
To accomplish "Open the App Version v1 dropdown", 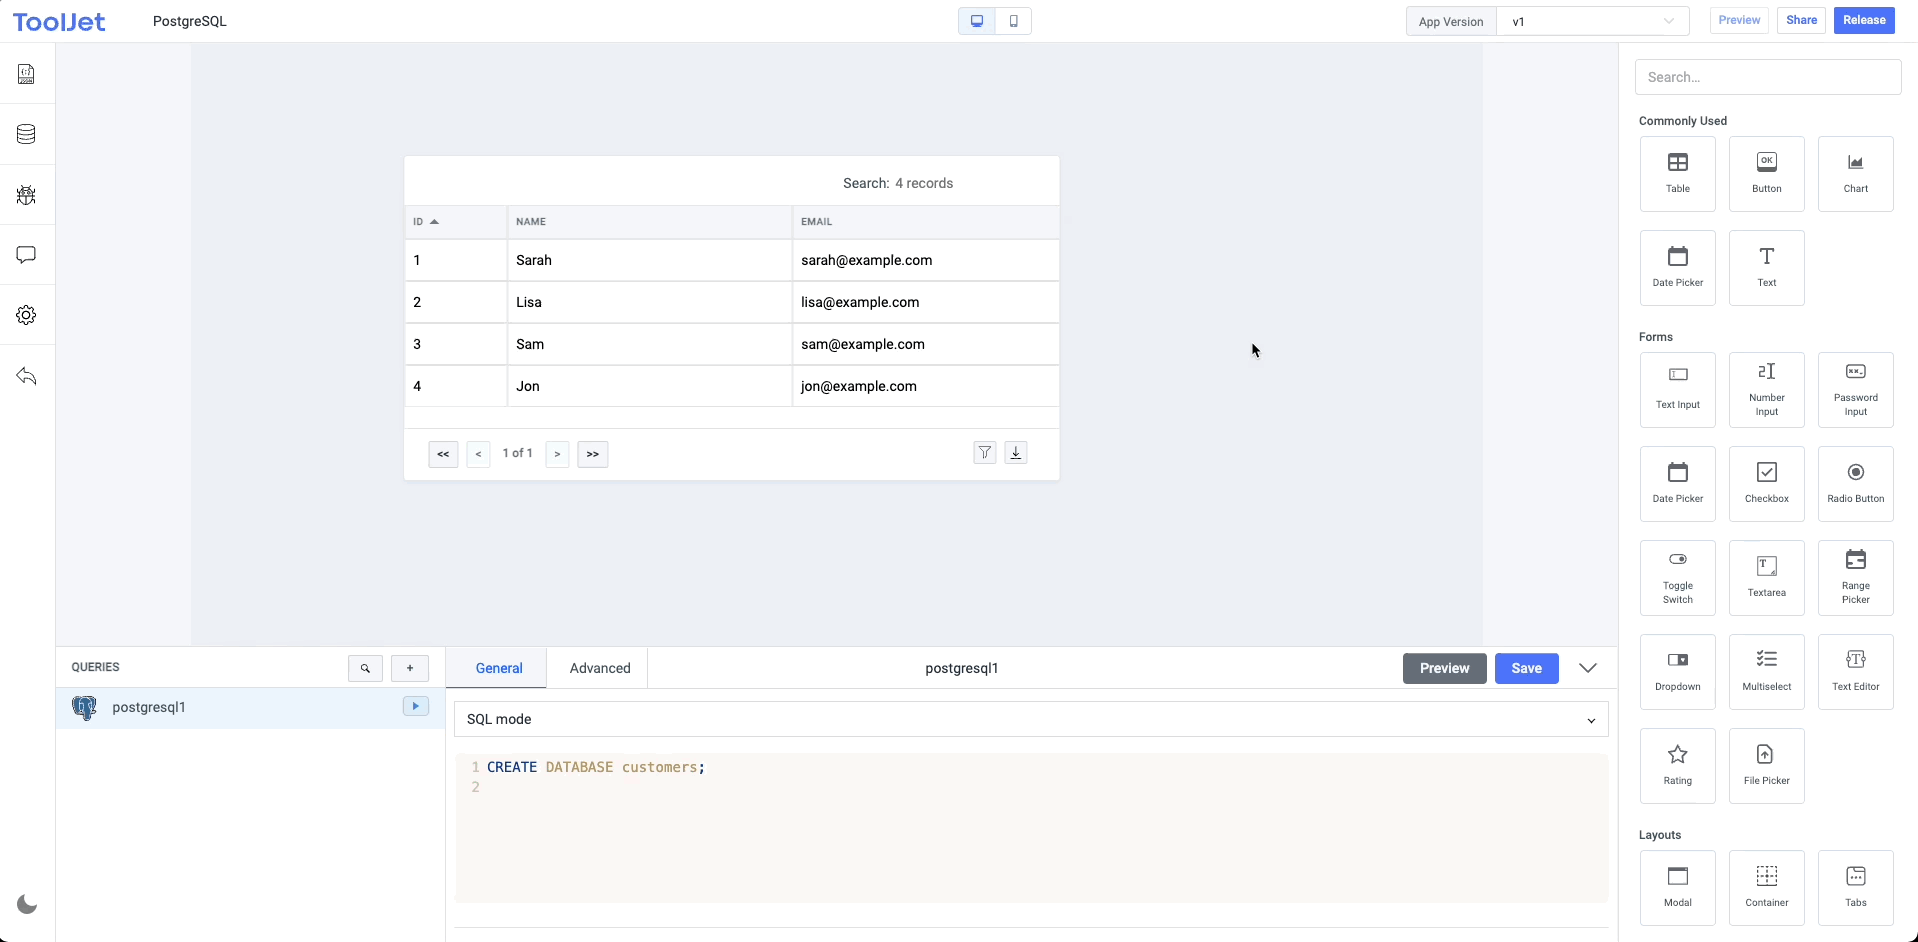I will 1592,21.
